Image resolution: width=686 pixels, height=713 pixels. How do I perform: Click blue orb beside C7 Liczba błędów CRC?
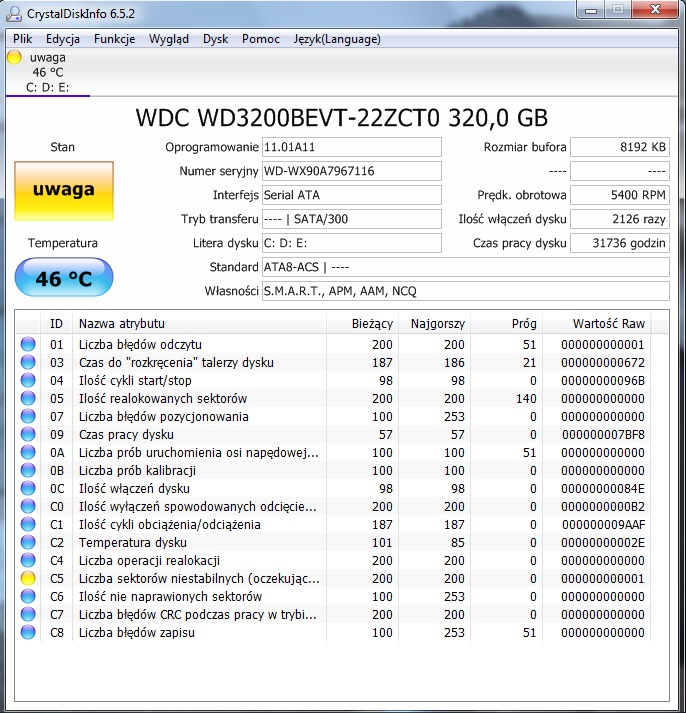pyautogui.click(x=28, y=614)
